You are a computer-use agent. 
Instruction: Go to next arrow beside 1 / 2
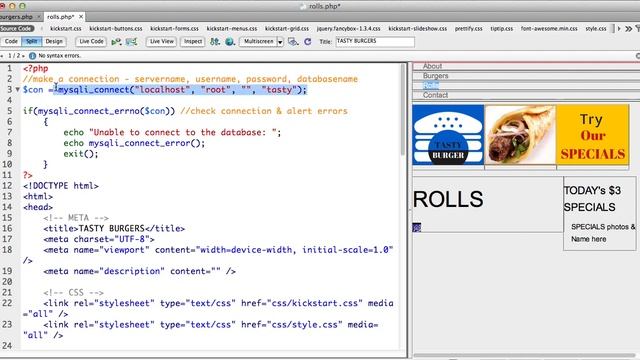tap(23, 56)
